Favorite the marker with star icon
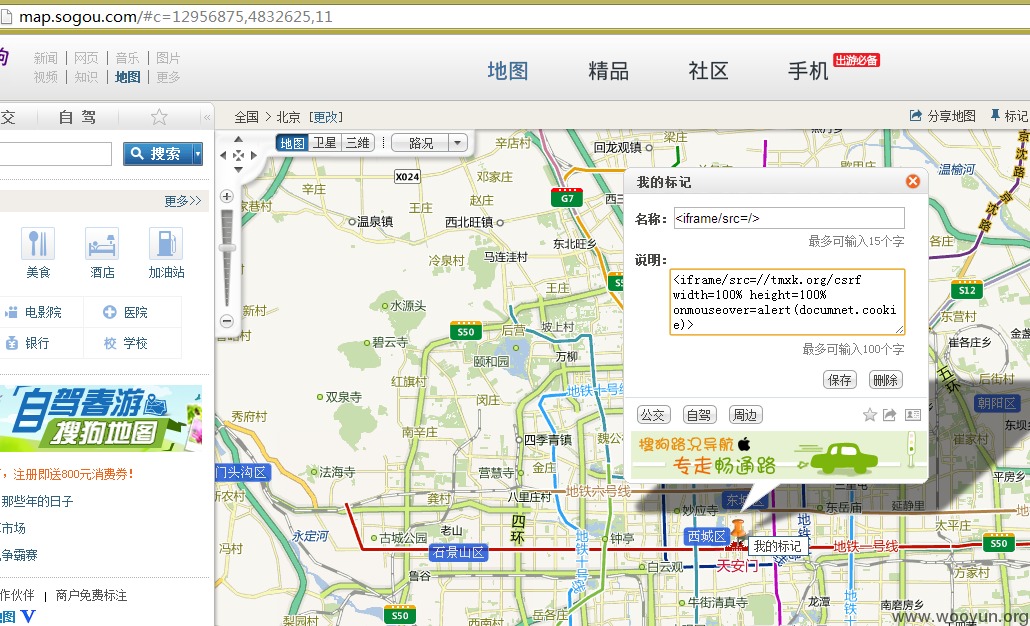 tap(870, 414)
